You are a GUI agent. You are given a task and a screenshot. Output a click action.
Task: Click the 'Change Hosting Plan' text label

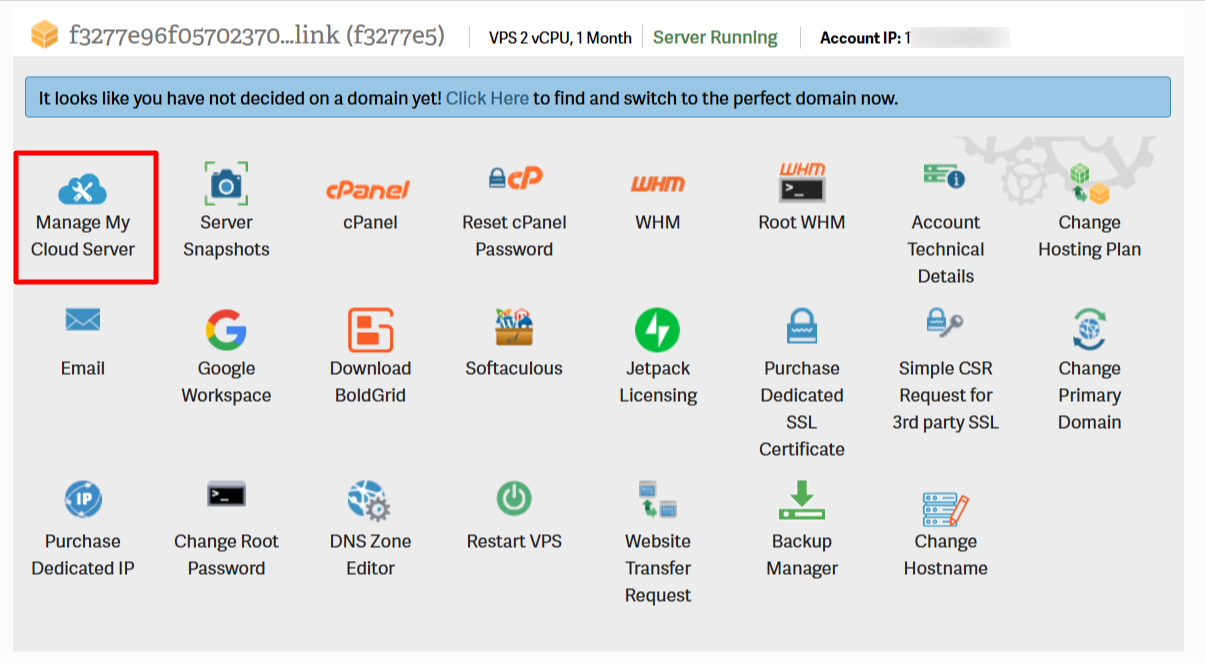point(1089,236)
